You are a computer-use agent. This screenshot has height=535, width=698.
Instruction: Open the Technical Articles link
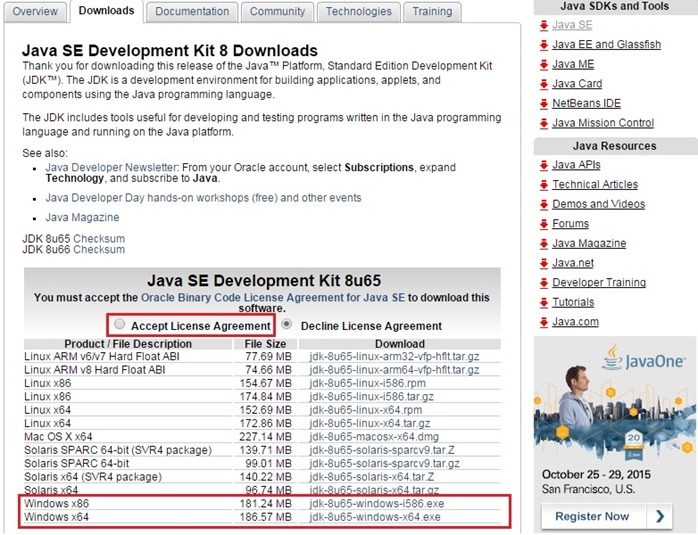click(x=595, y=184)
